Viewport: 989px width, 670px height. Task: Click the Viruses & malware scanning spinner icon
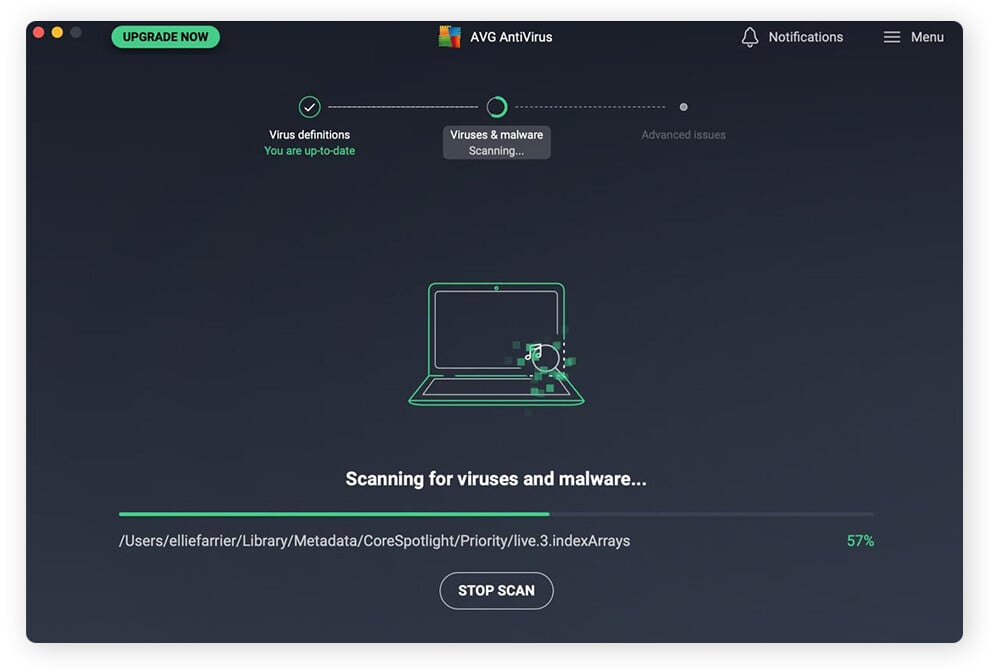click(x=496, y=106)
